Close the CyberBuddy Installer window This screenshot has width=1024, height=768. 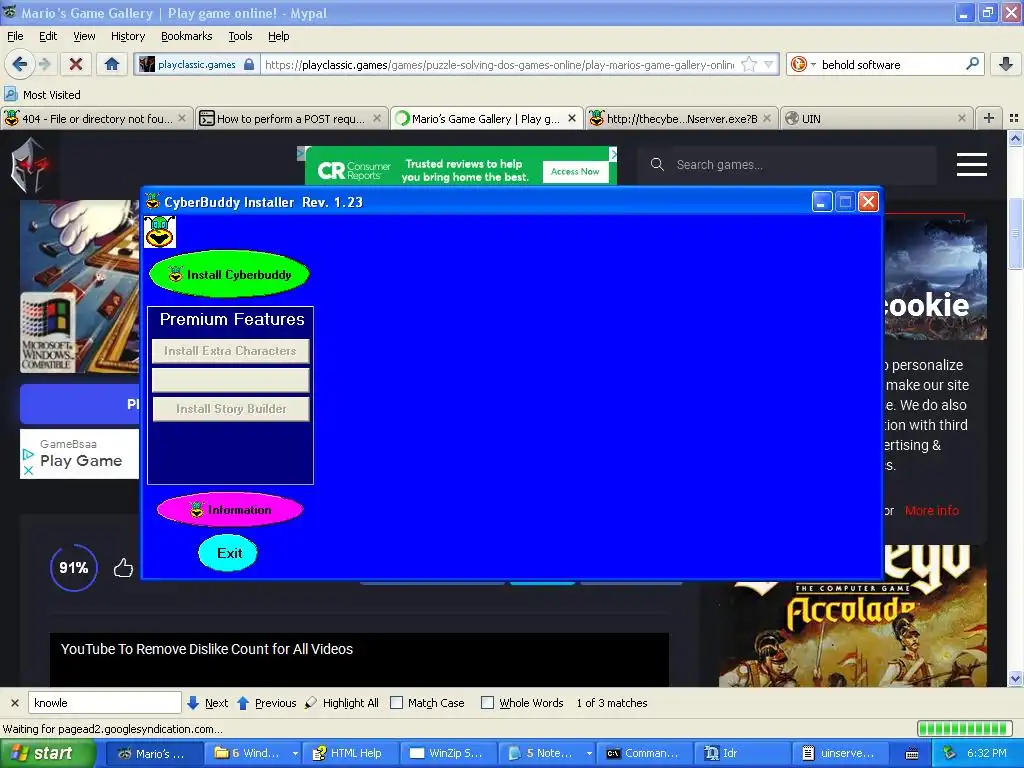(869, 202)
